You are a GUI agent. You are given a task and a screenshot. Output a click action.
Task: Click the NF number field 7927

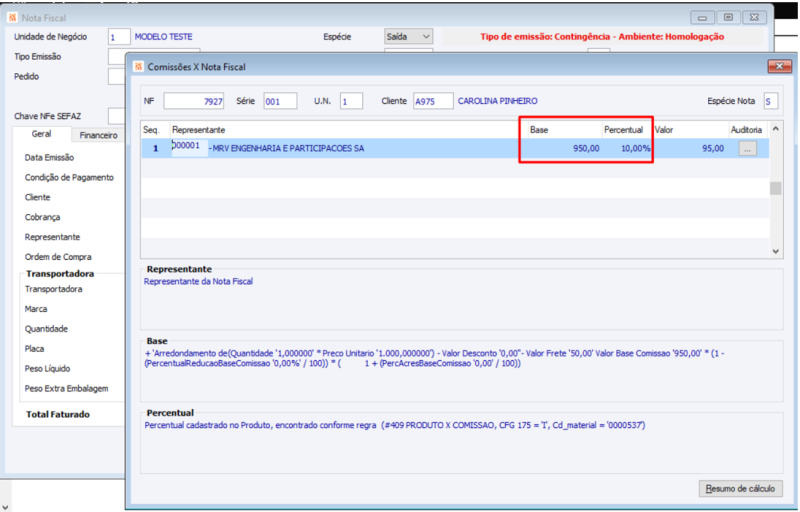click(194, 101)
